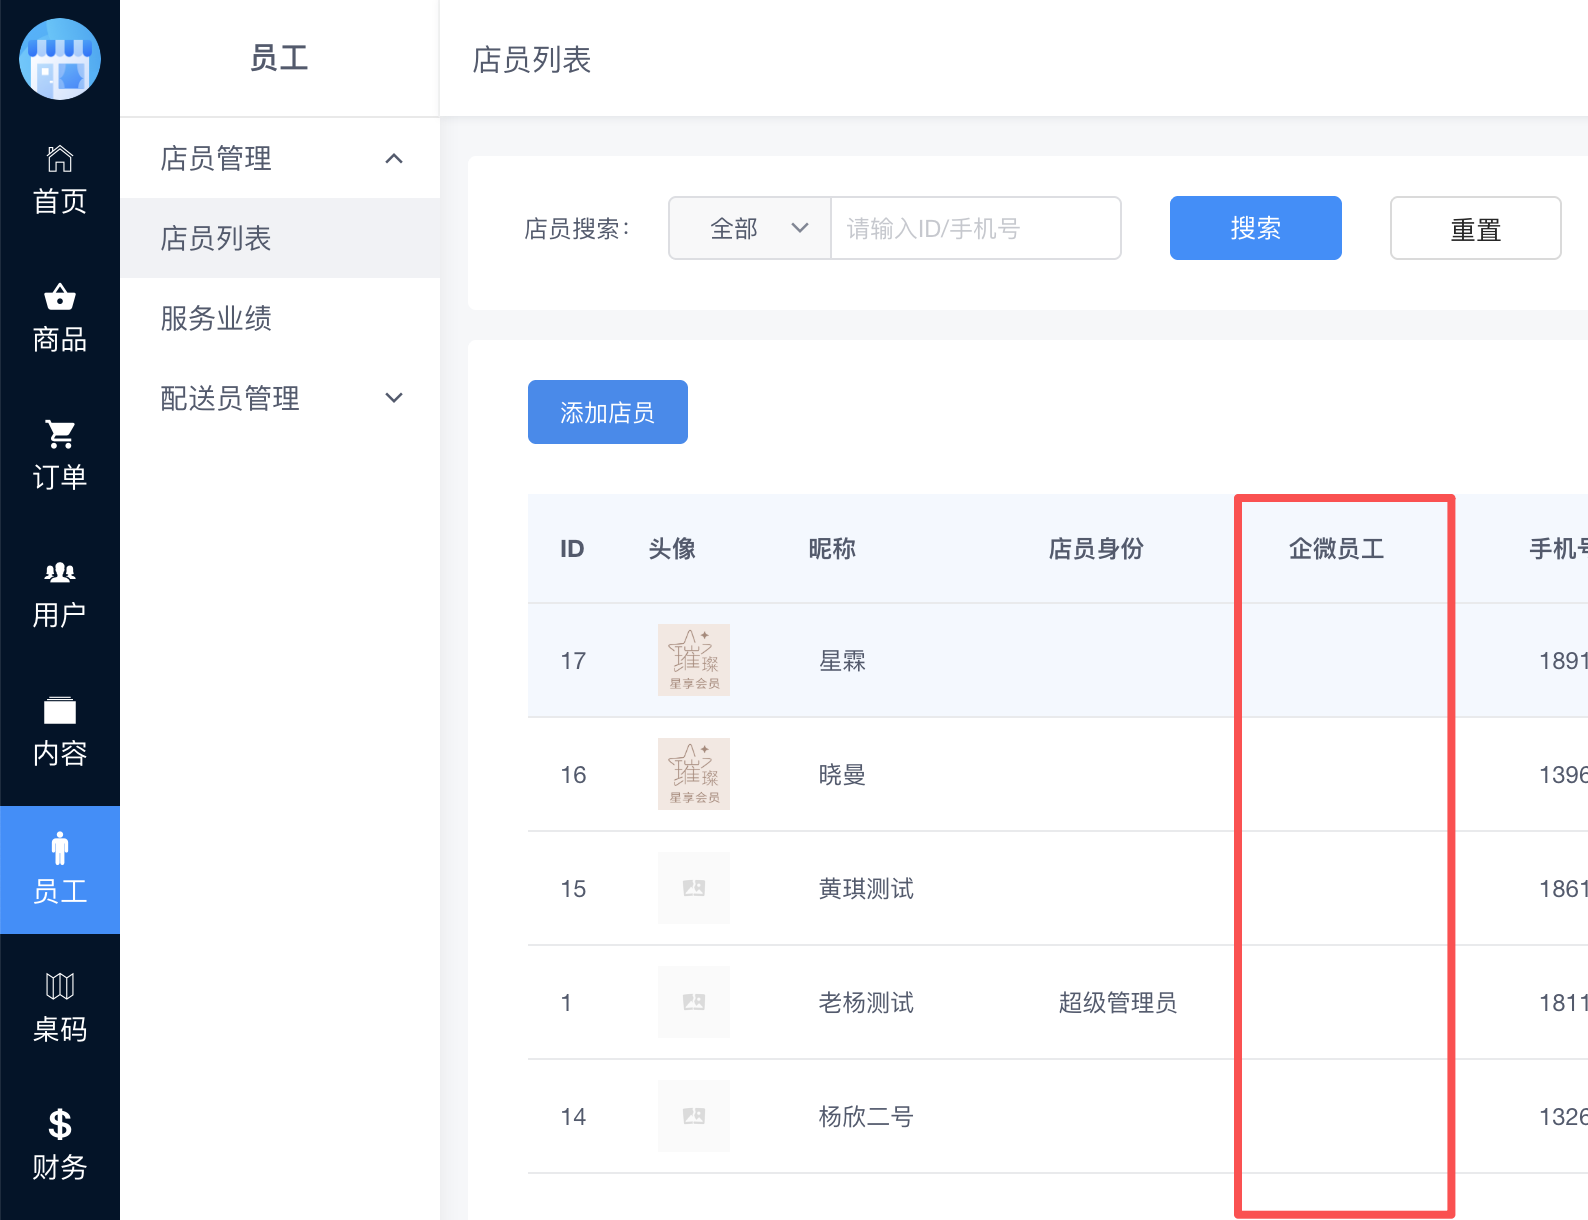This screenshot has width=1588, height=1220.
Task: Open the 全部 search type dropdown
Action: point(750,228)
